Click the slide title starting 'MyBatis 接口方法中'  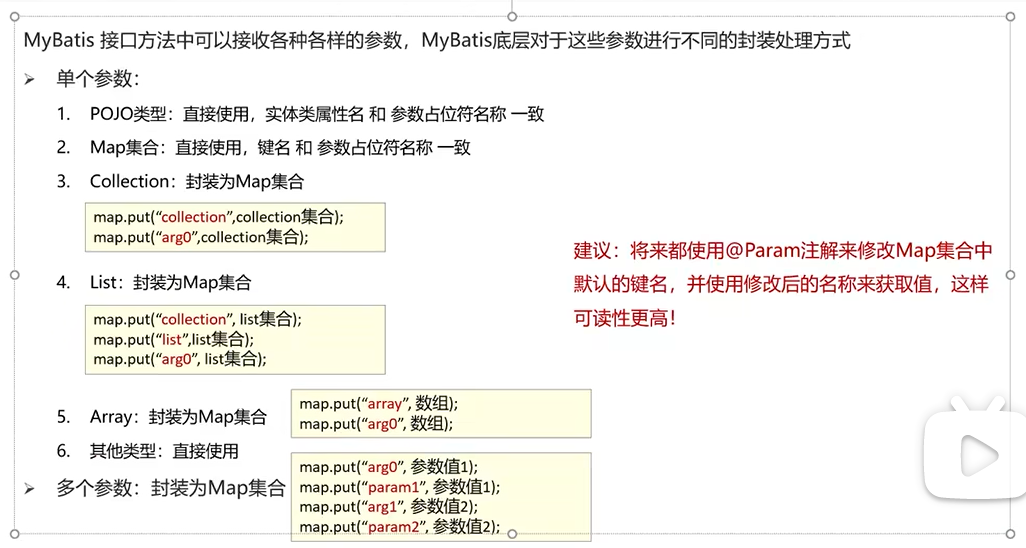(437, 41)
